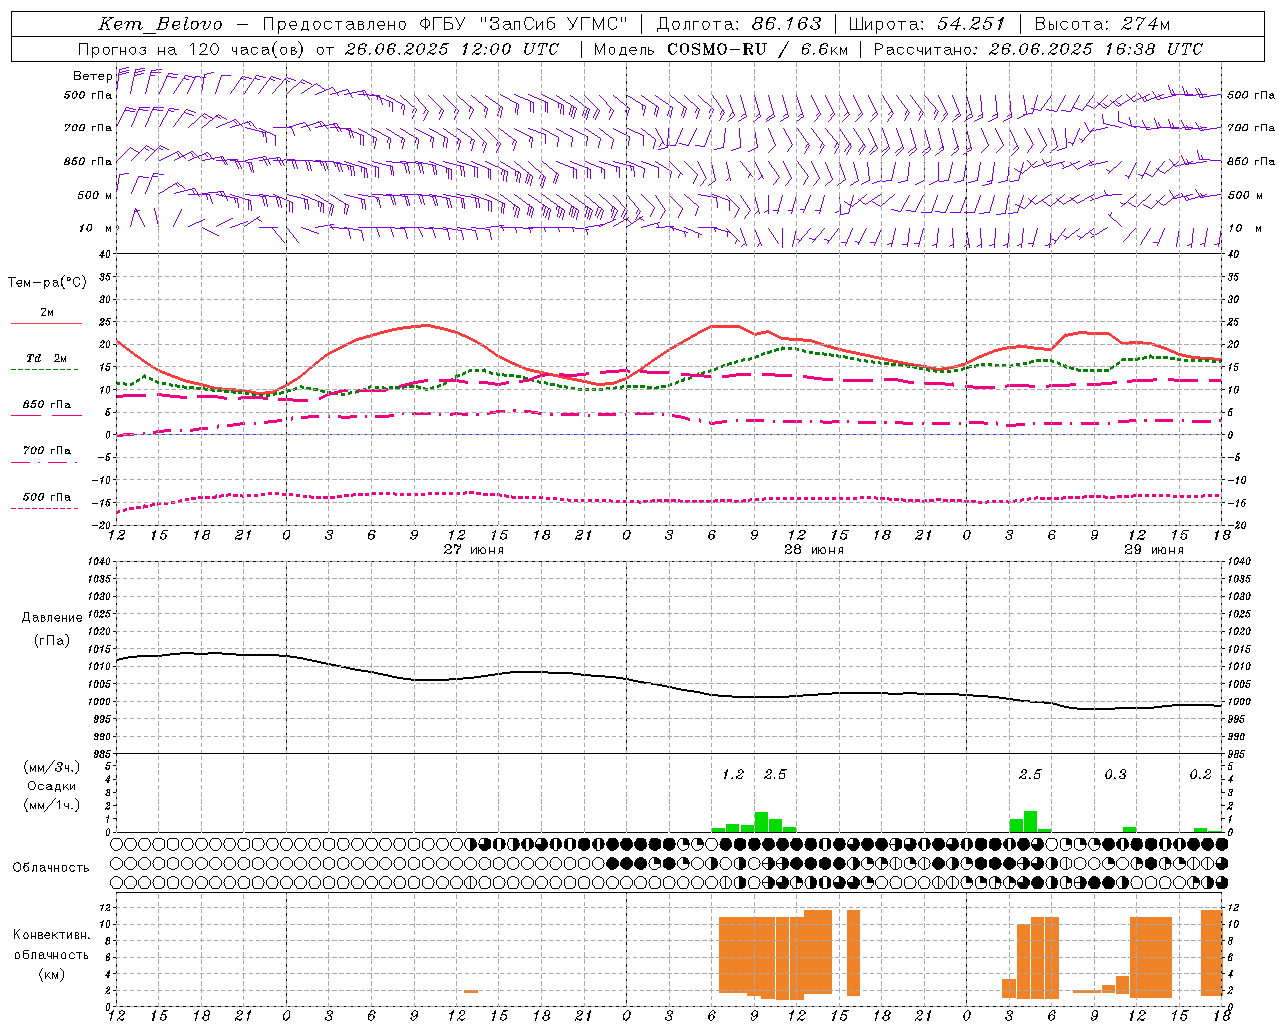Viewport: 1280px width, 1024px height.
Task: Click the station name Kem_Belovo in header
Action: (x=161, y=24)
